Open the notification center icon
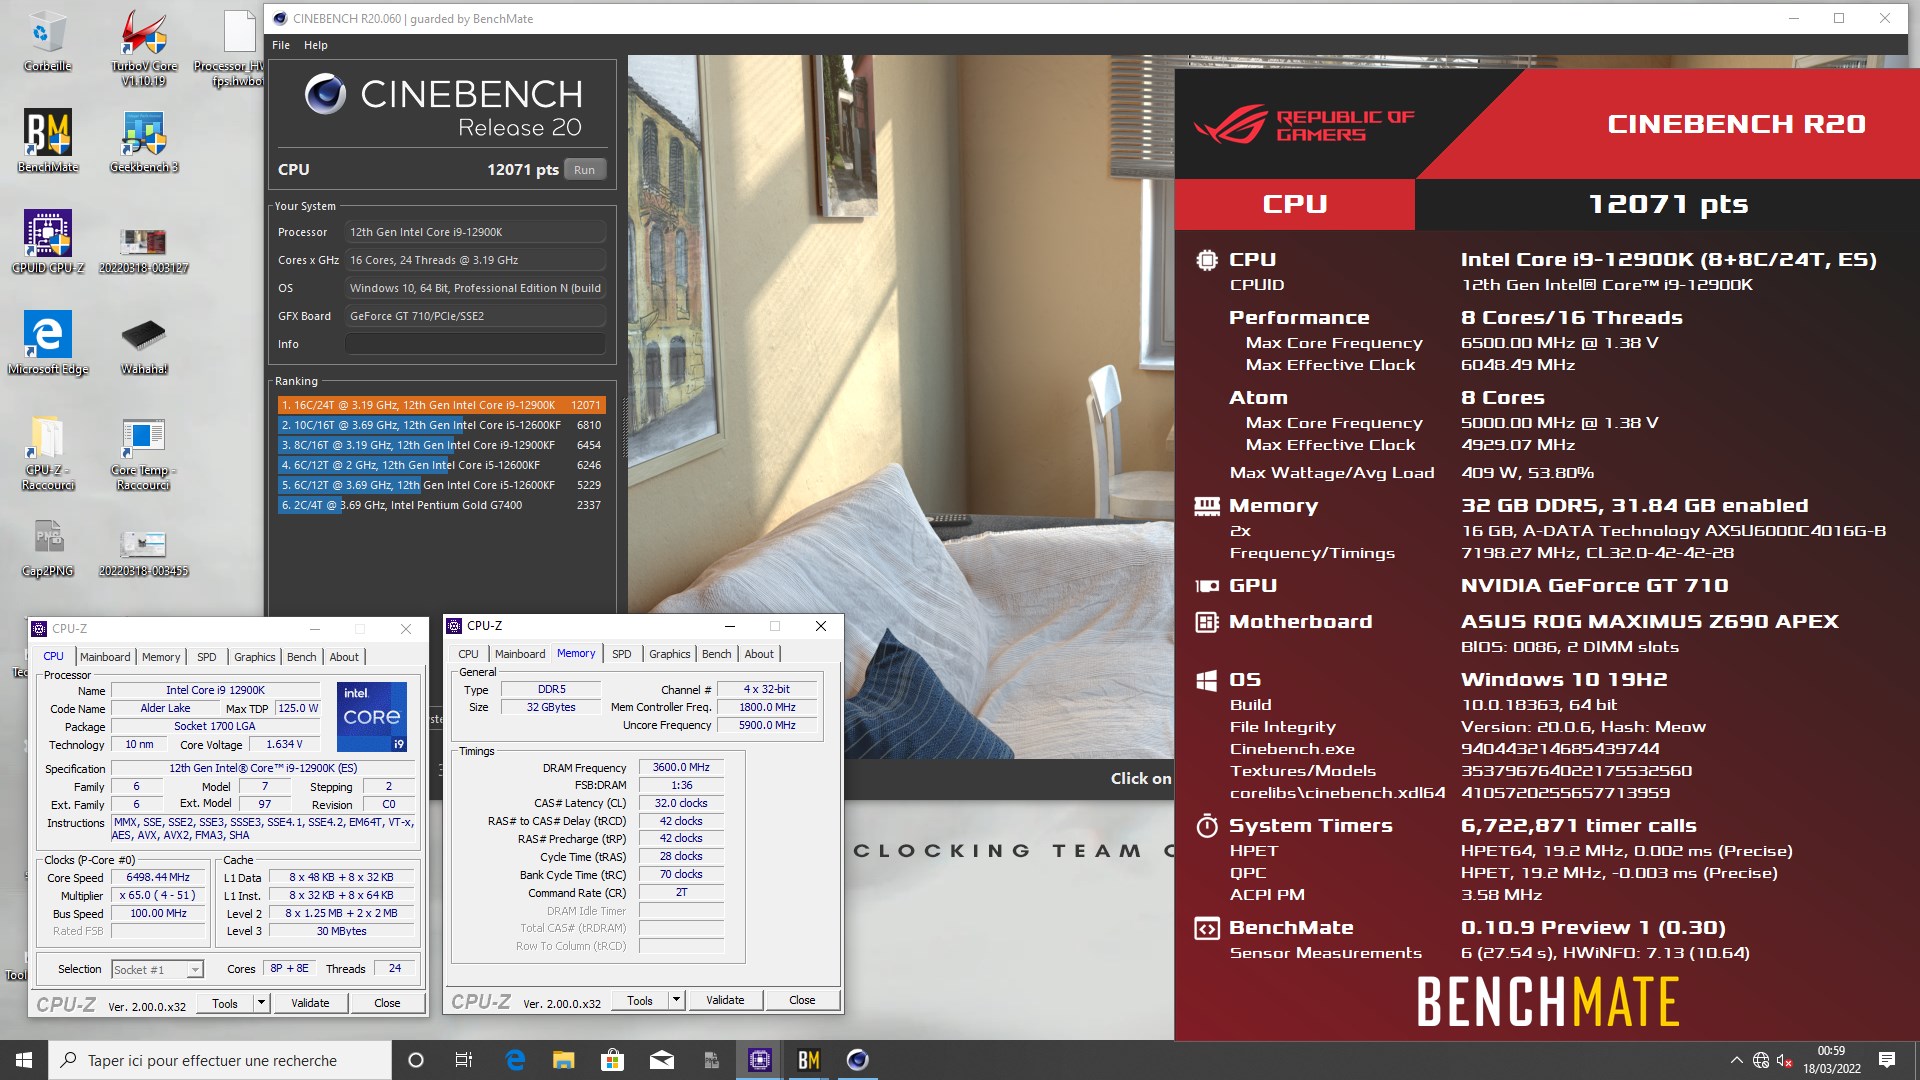 pyautogui.click(x=1887, y=1060)
